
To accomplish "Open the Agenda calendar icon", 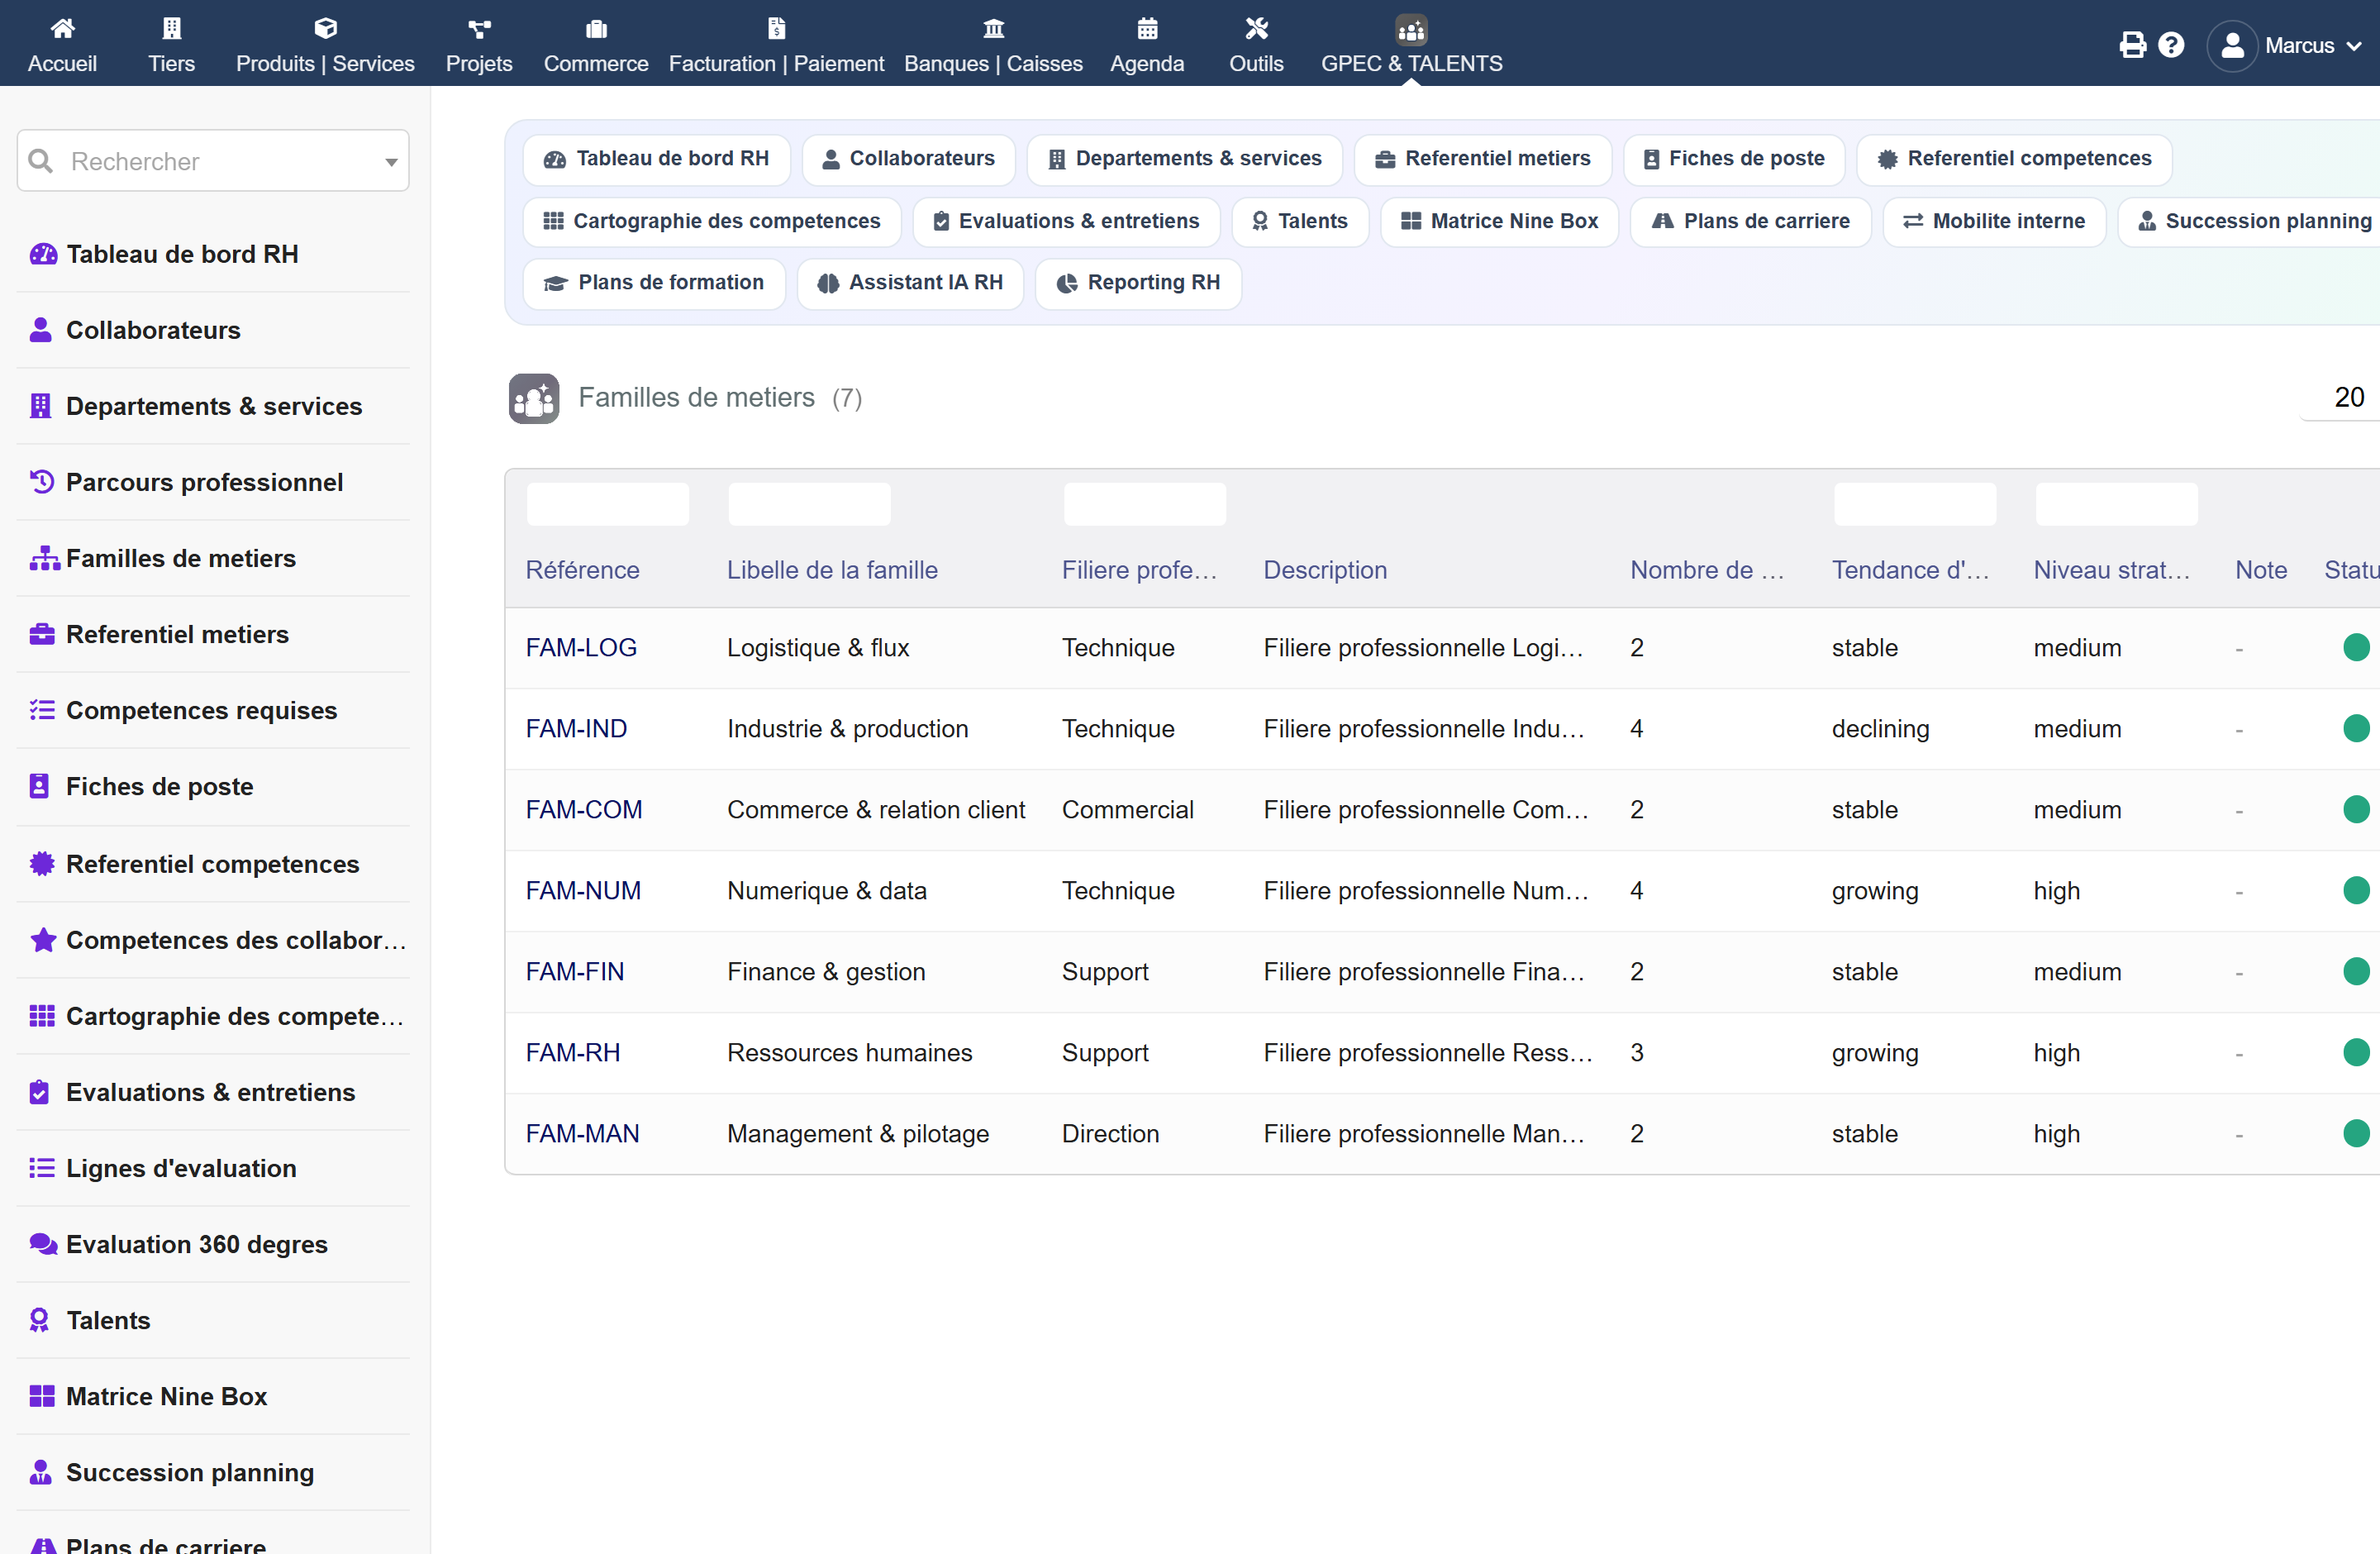I will pyautogui.click(x=1147, y=28).
